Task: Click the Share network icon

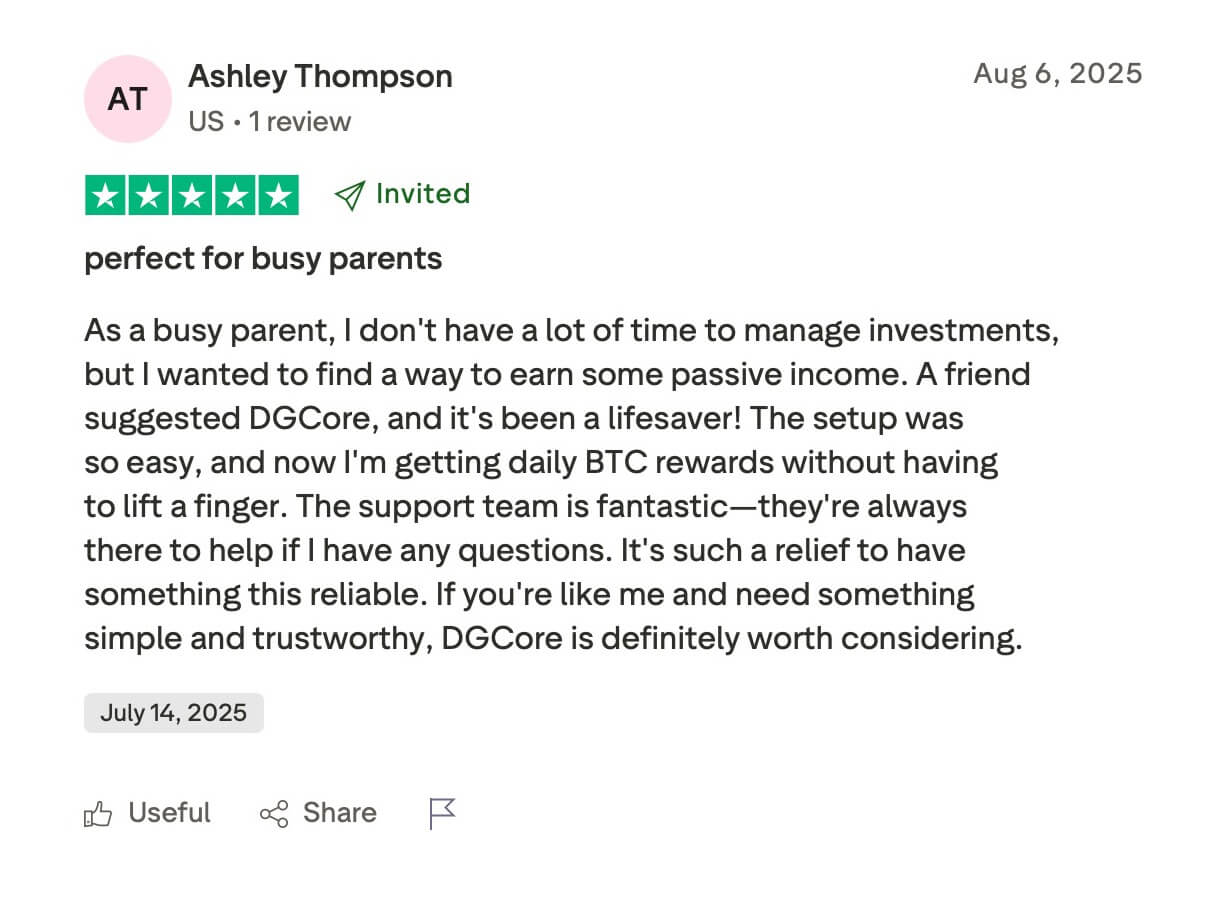Action: pos(274,814)
